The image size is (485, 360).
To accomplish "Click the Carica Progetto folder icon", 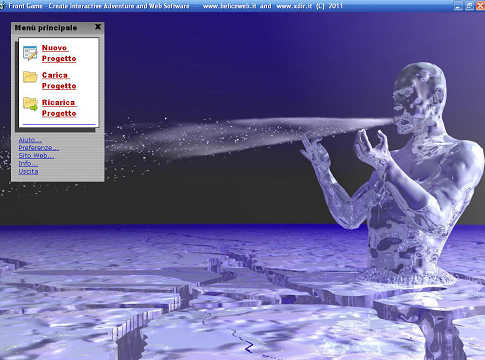I will click(x=30, y=77).
